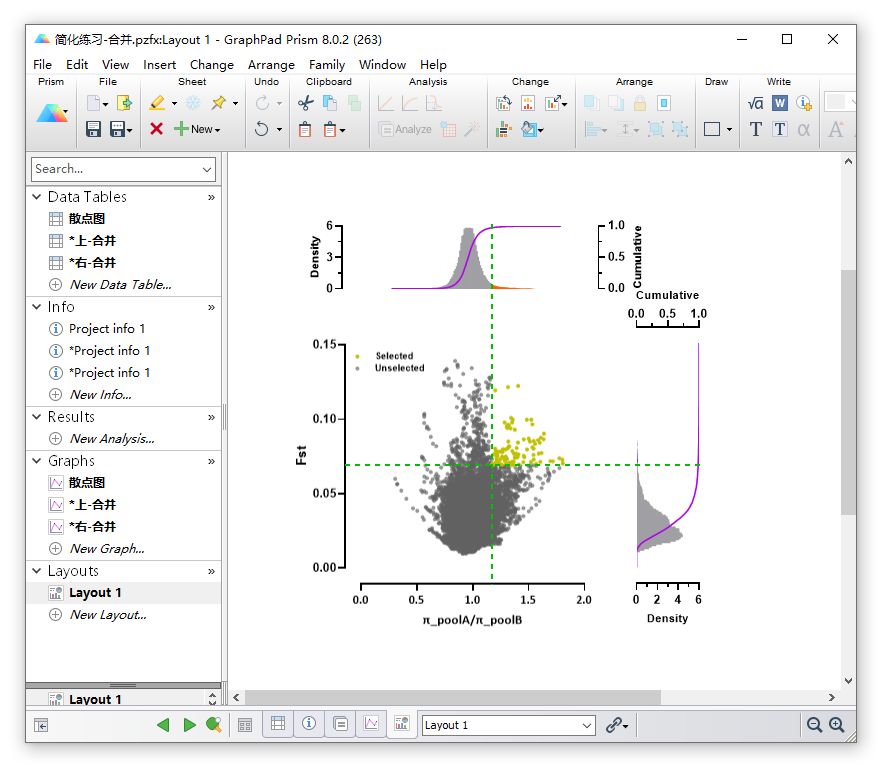Select Project info 1 entry

(107, 328)
